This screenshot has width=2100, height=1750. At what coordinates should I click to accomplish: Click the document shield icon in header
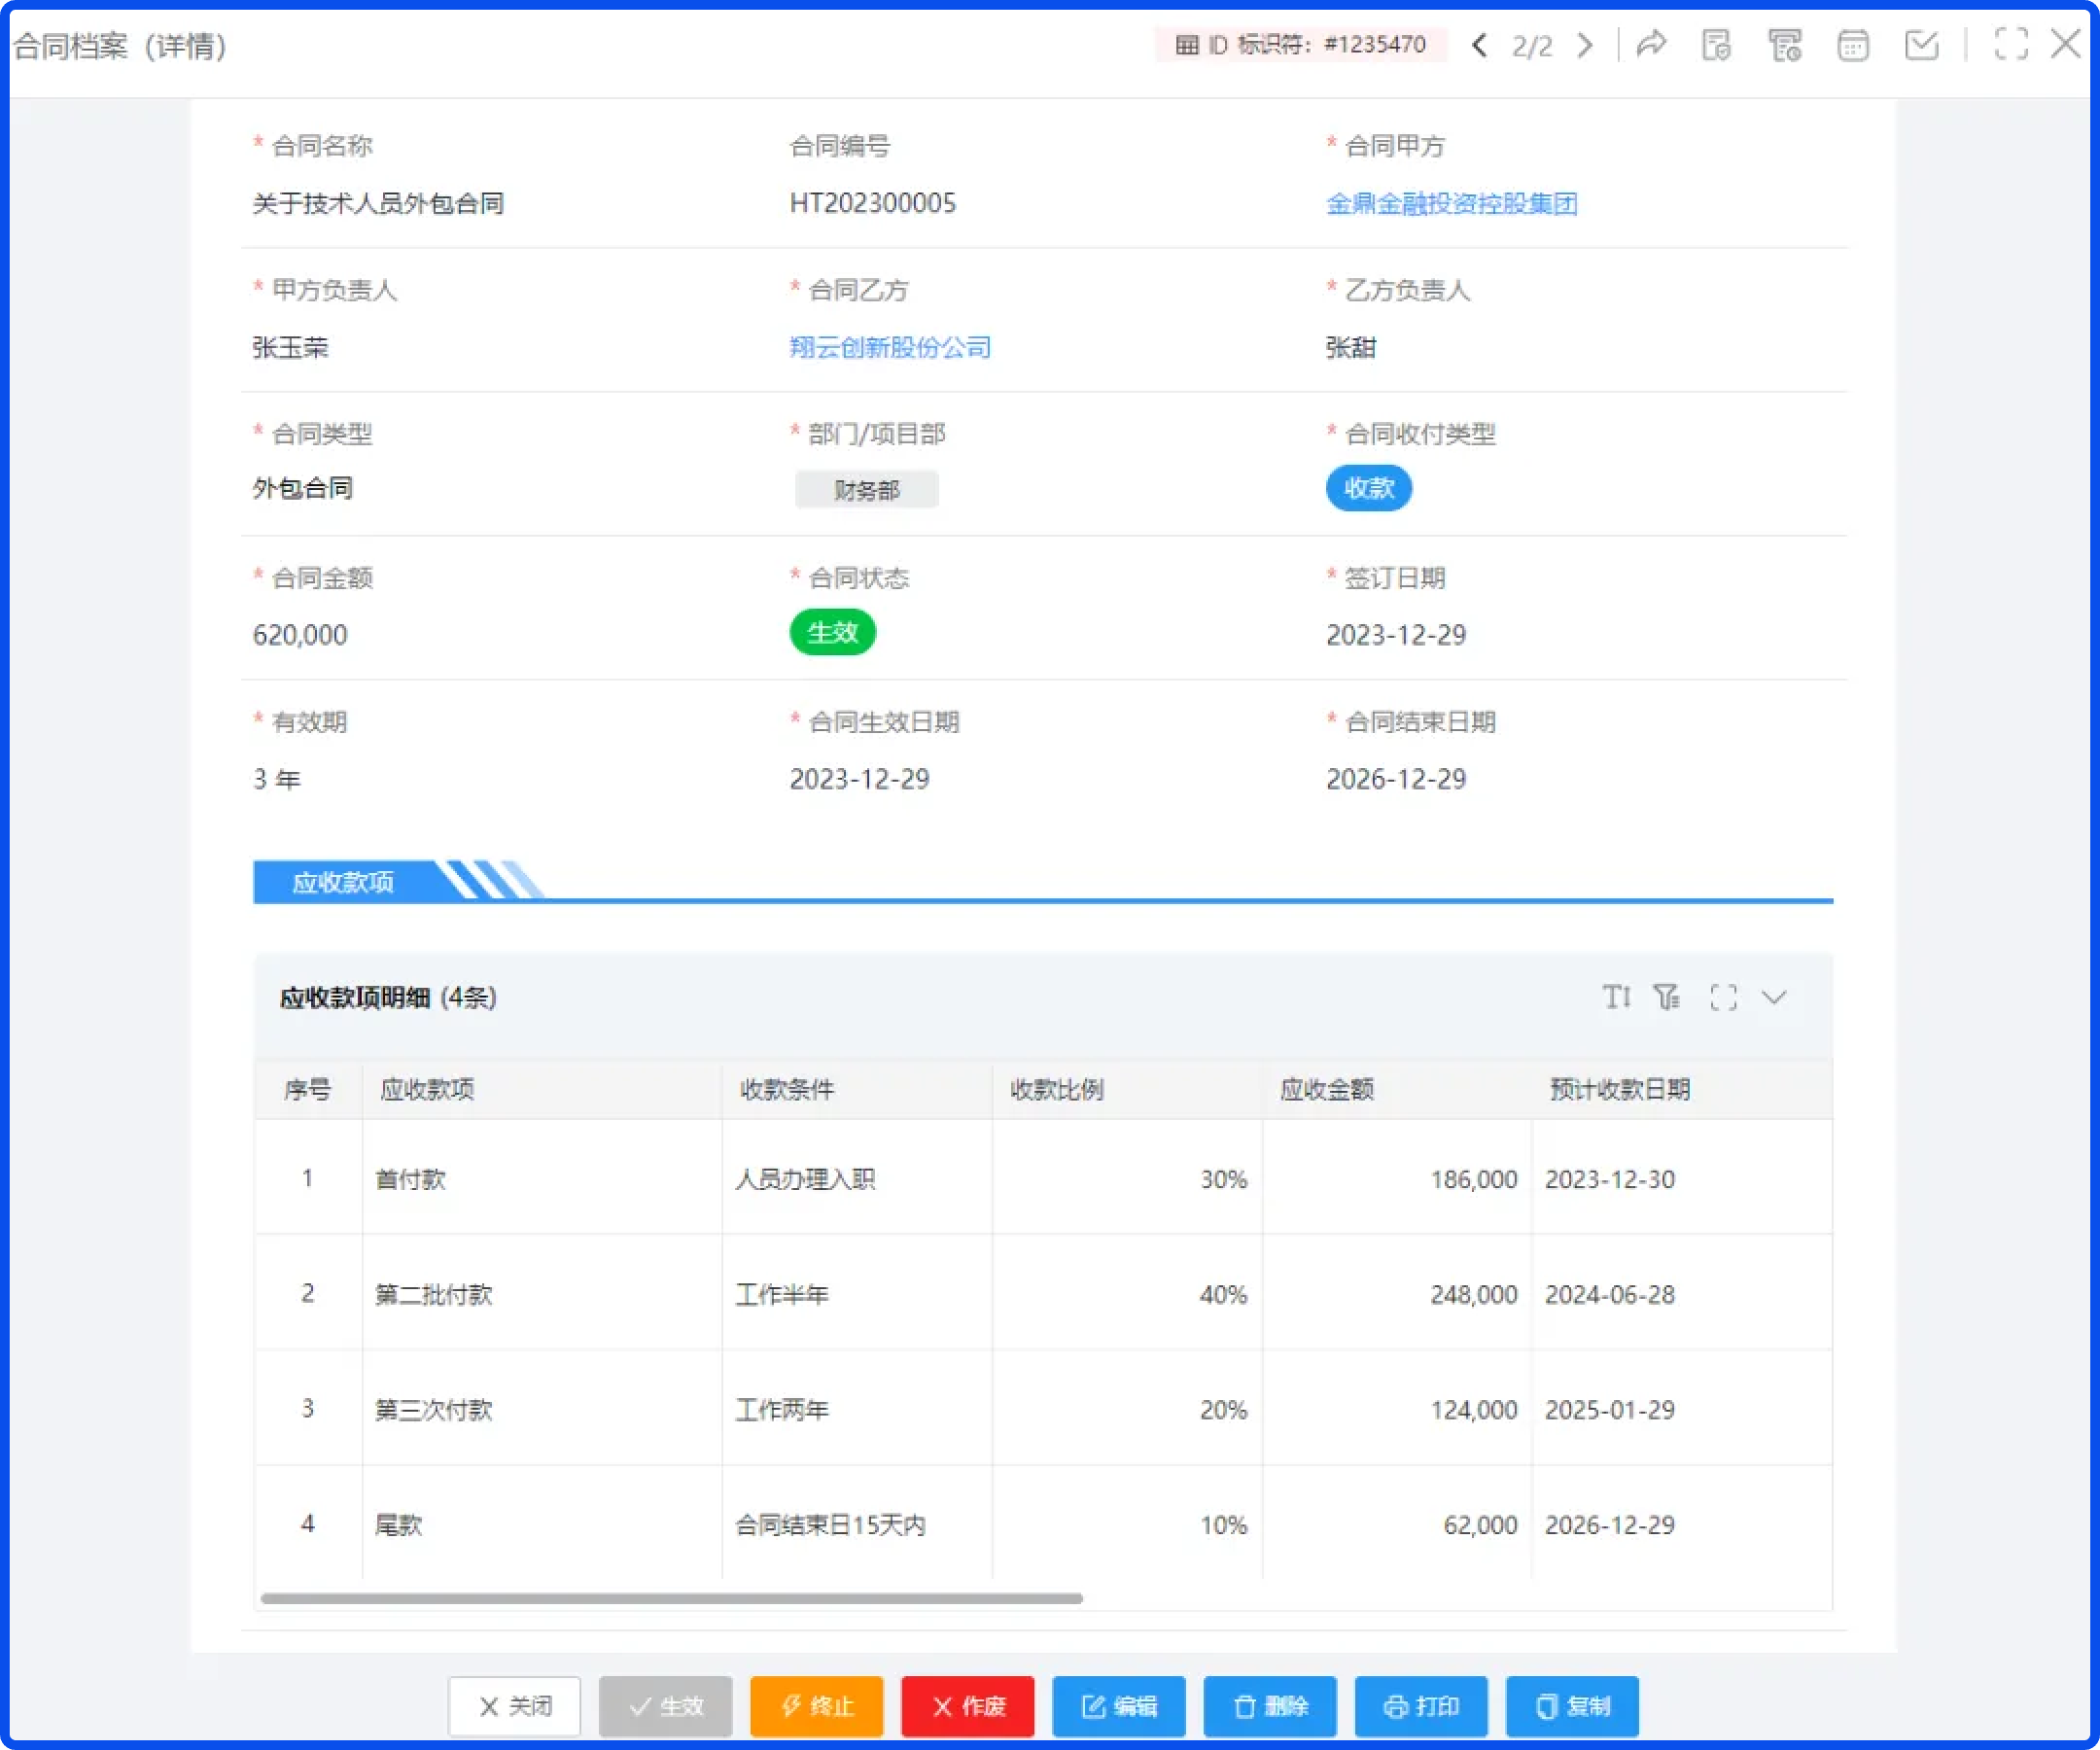[1717, 45]
